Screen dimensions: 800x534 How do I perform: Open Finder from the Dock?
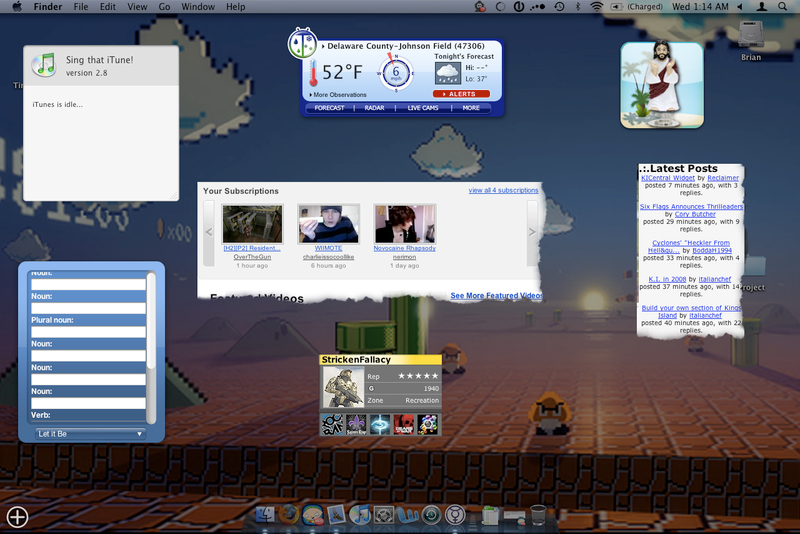click(x=265, y=515)
